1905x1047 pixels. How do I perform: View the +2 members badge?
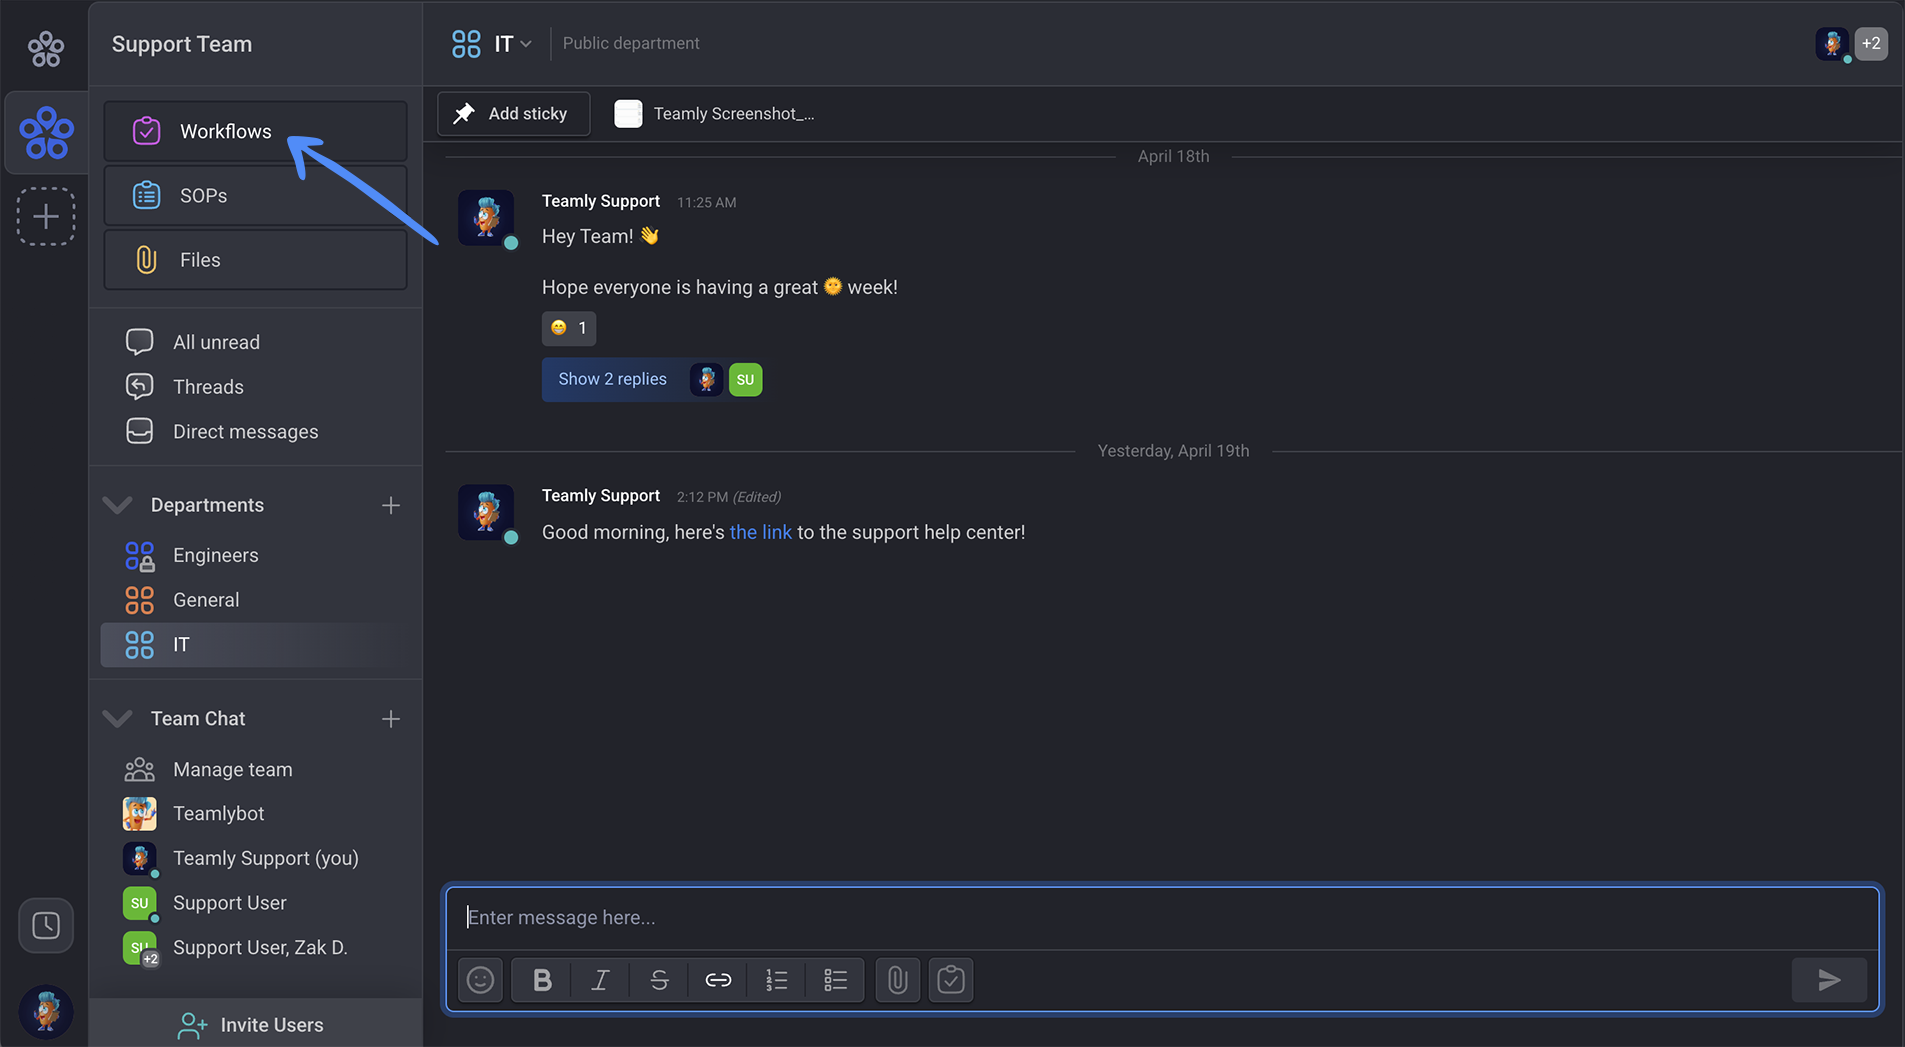click(x=1871, y=43)
